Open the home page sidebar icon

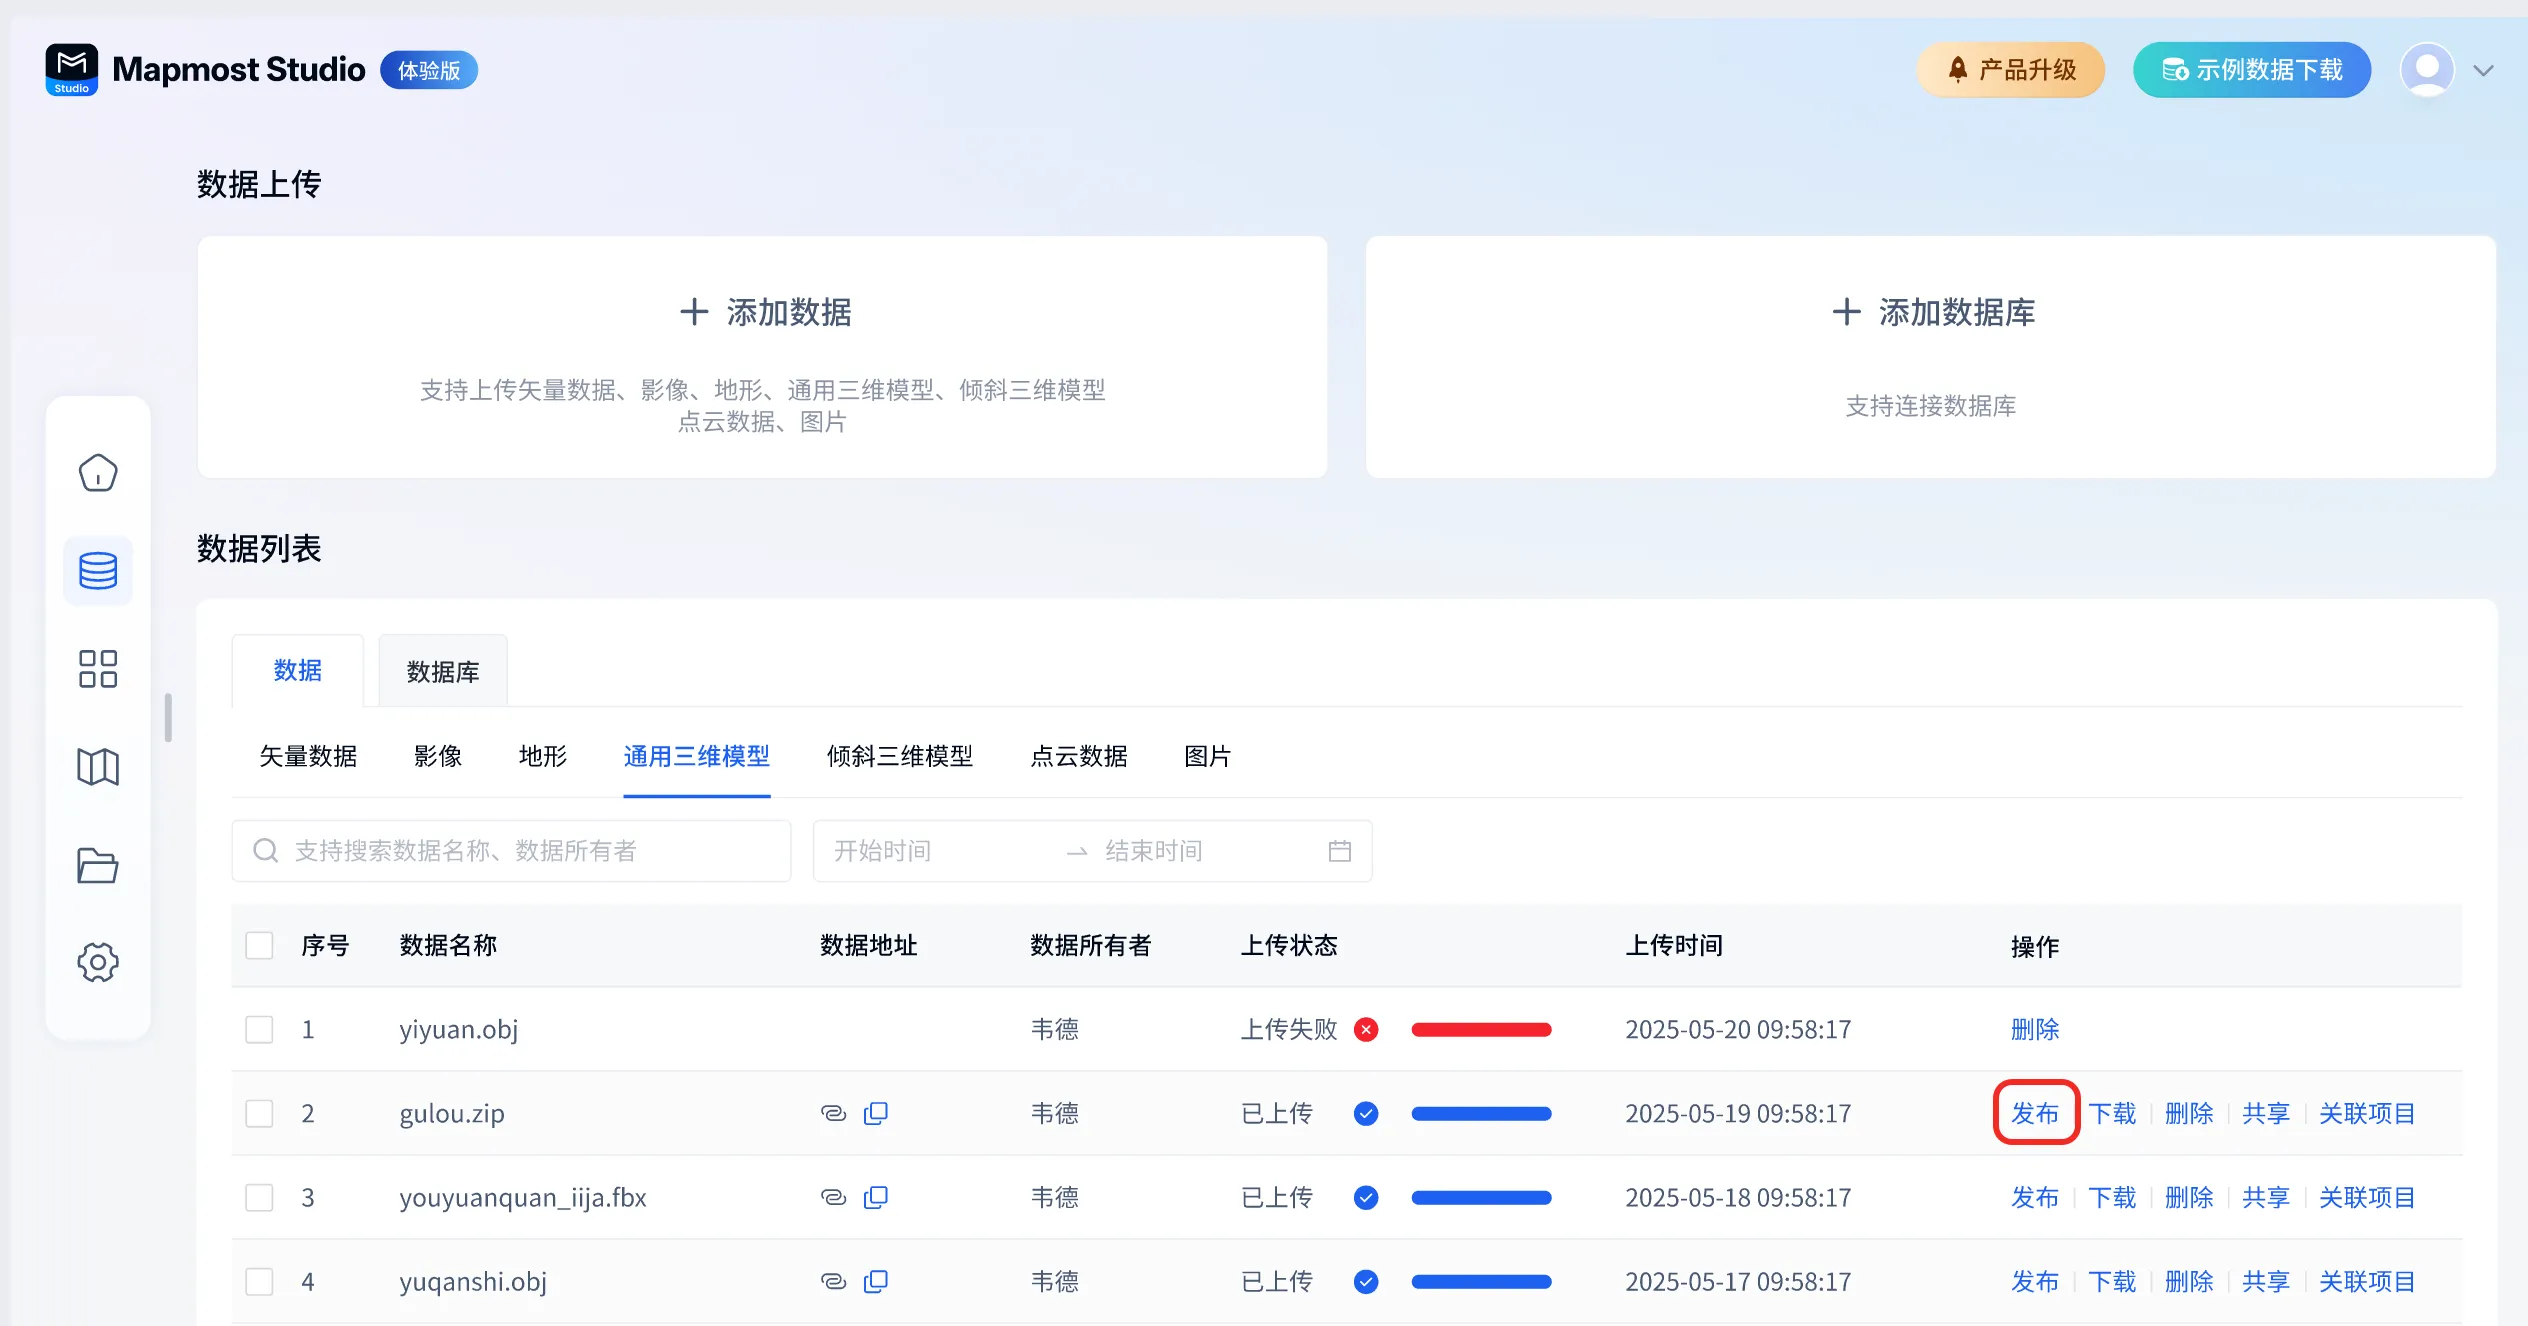(x=98, y=473)
